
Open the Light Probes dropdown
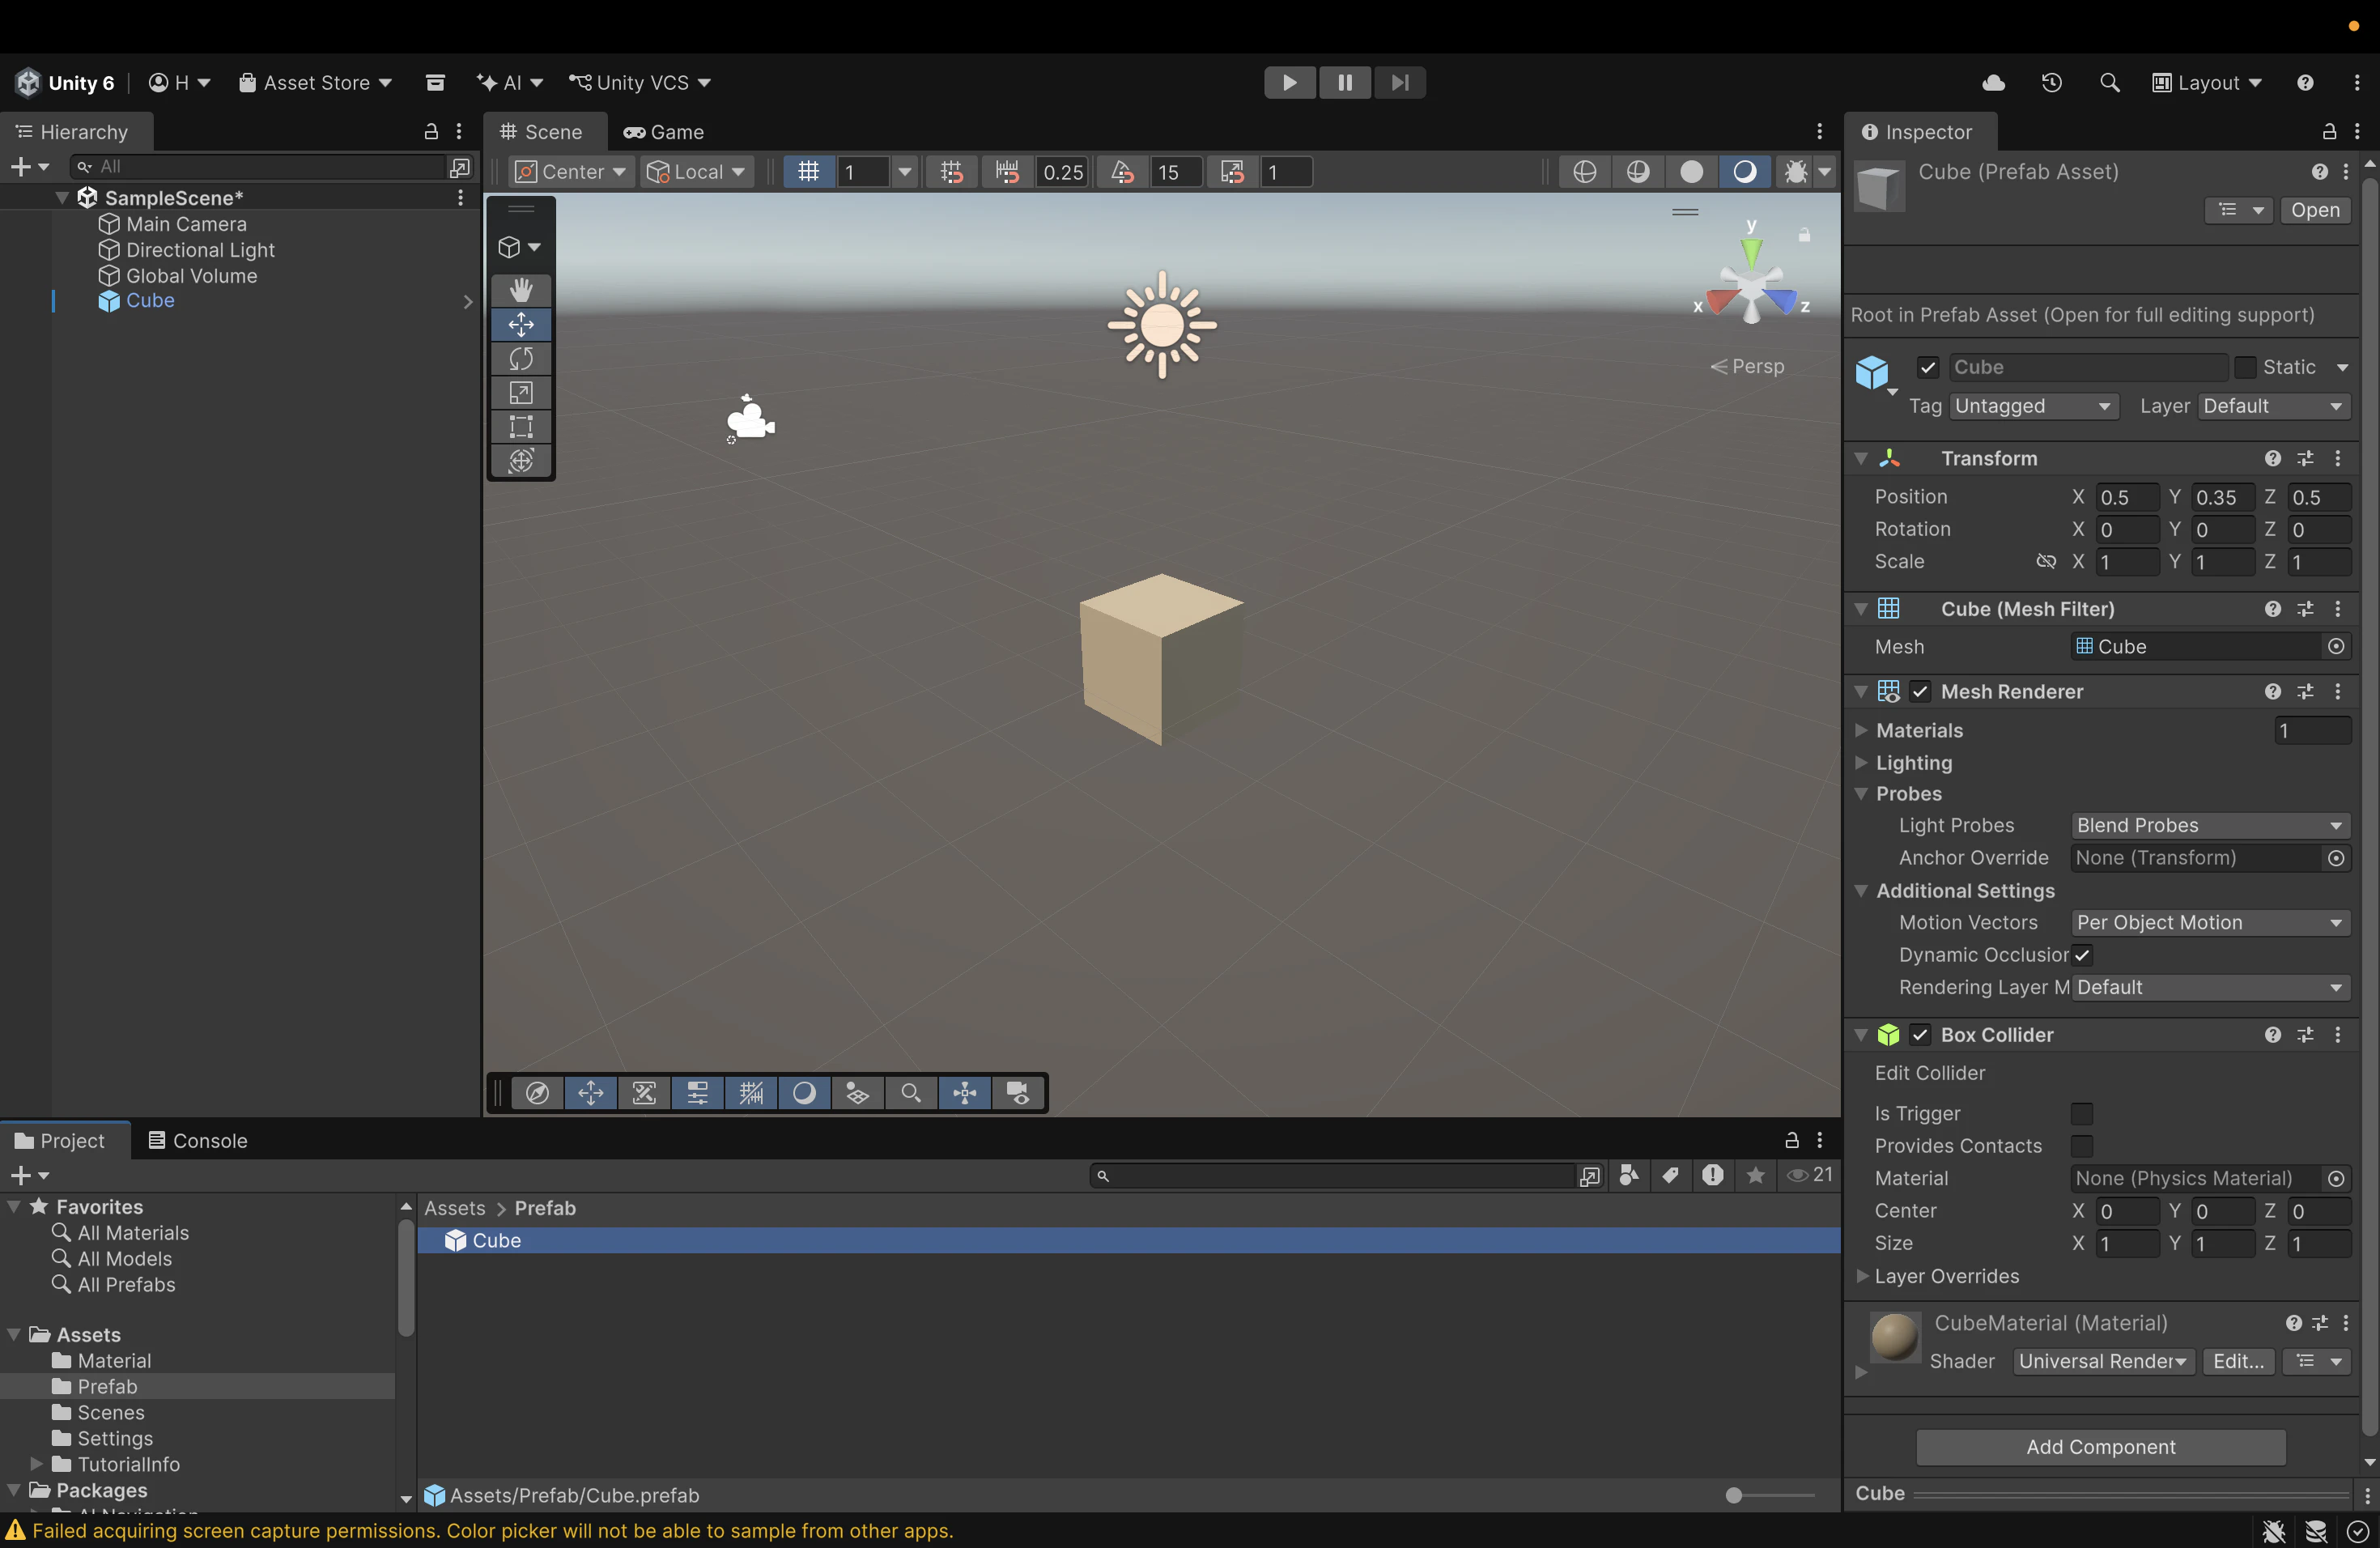point(2210,826)
